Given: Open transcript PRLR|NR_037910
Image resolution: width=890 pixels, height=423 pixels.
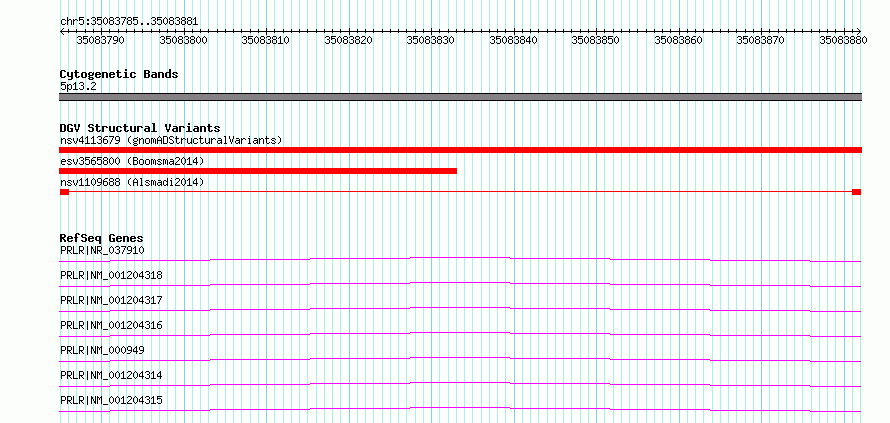Looking at the screenshot, I should click(x=102, y=250).
